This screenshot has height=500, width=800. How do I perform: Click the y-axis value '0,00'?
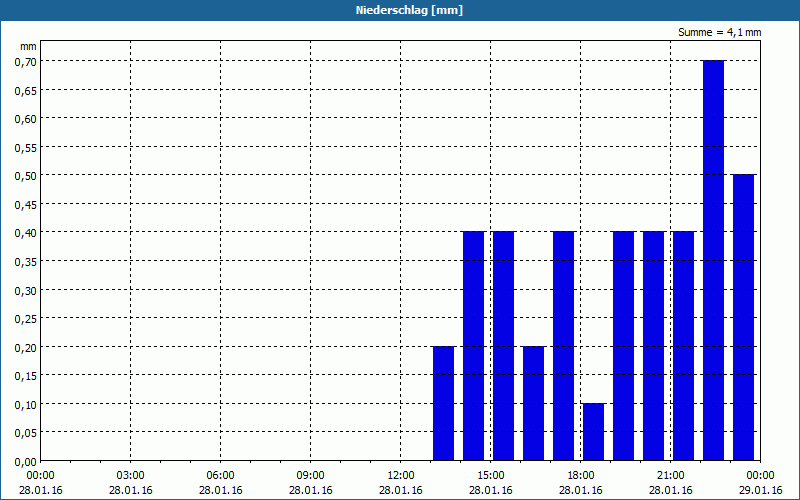click(25, 461)
